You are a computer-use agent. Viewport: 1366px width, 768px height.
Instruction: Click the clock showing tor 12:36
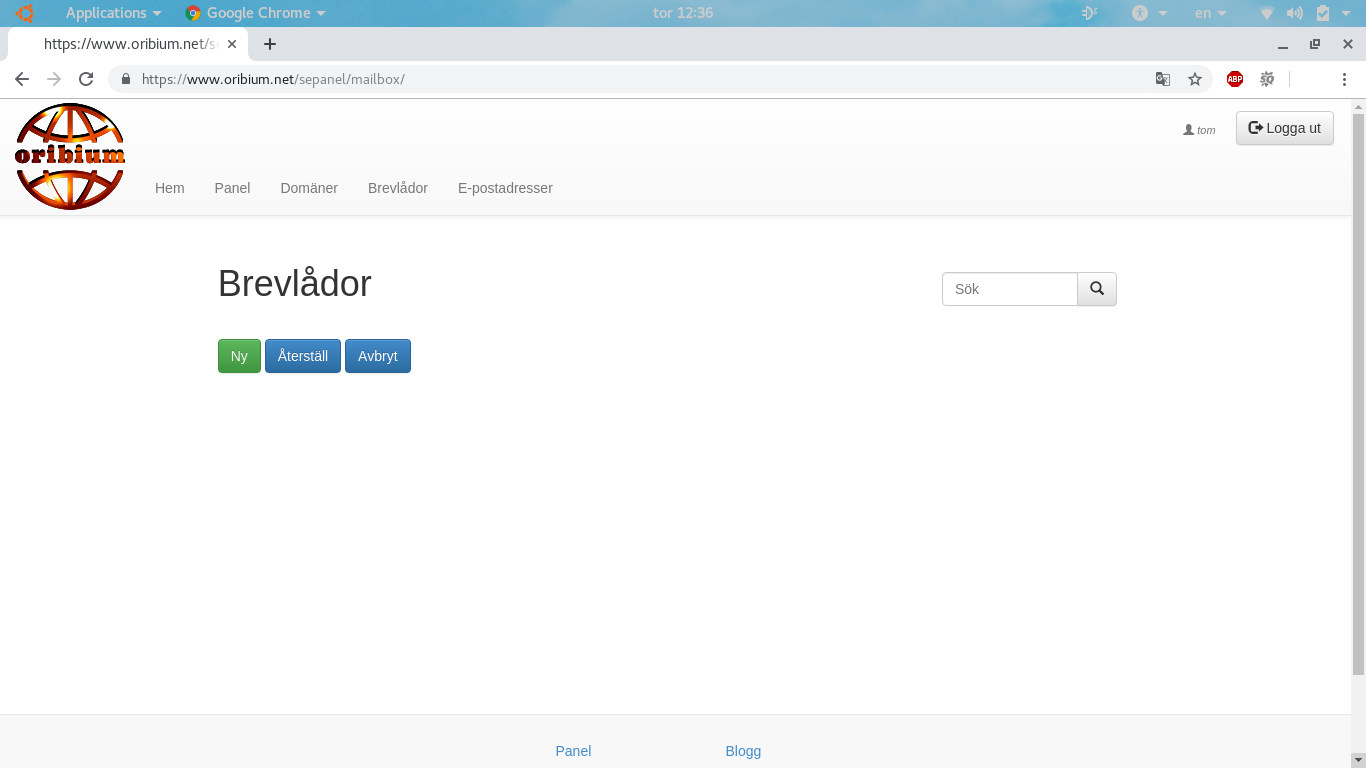coord(683,13)
